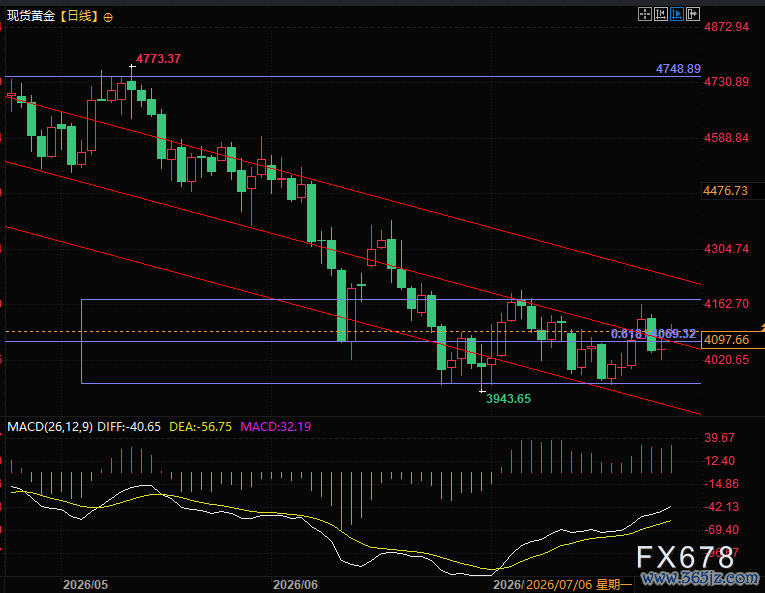
Task: Click the MACD:32.19 magenta value
Action: pos(275,427)
